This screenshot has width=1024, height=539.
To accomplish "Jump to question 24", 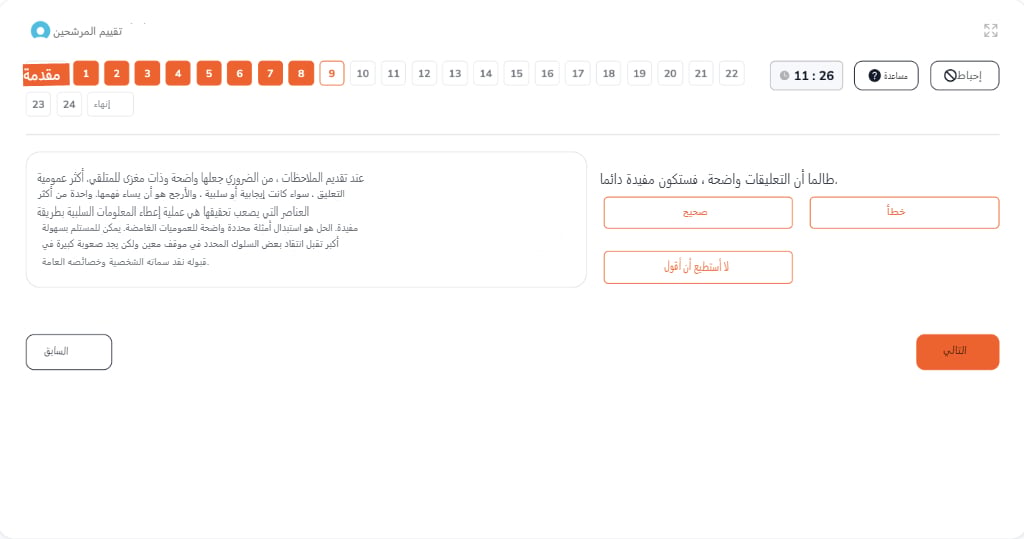I will [69, 105].
